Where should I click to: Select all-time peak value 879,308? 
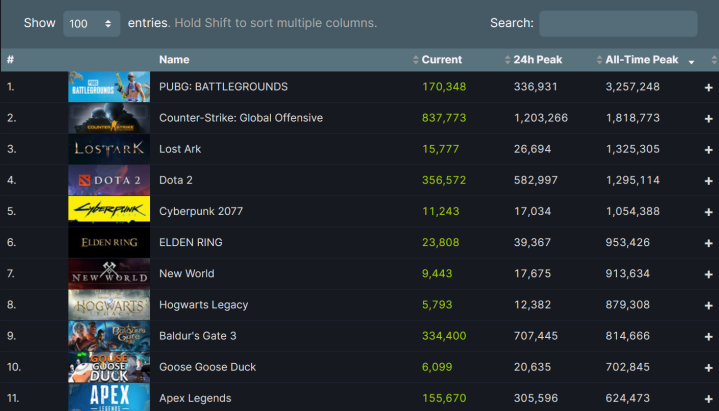[x=627, y=305]
